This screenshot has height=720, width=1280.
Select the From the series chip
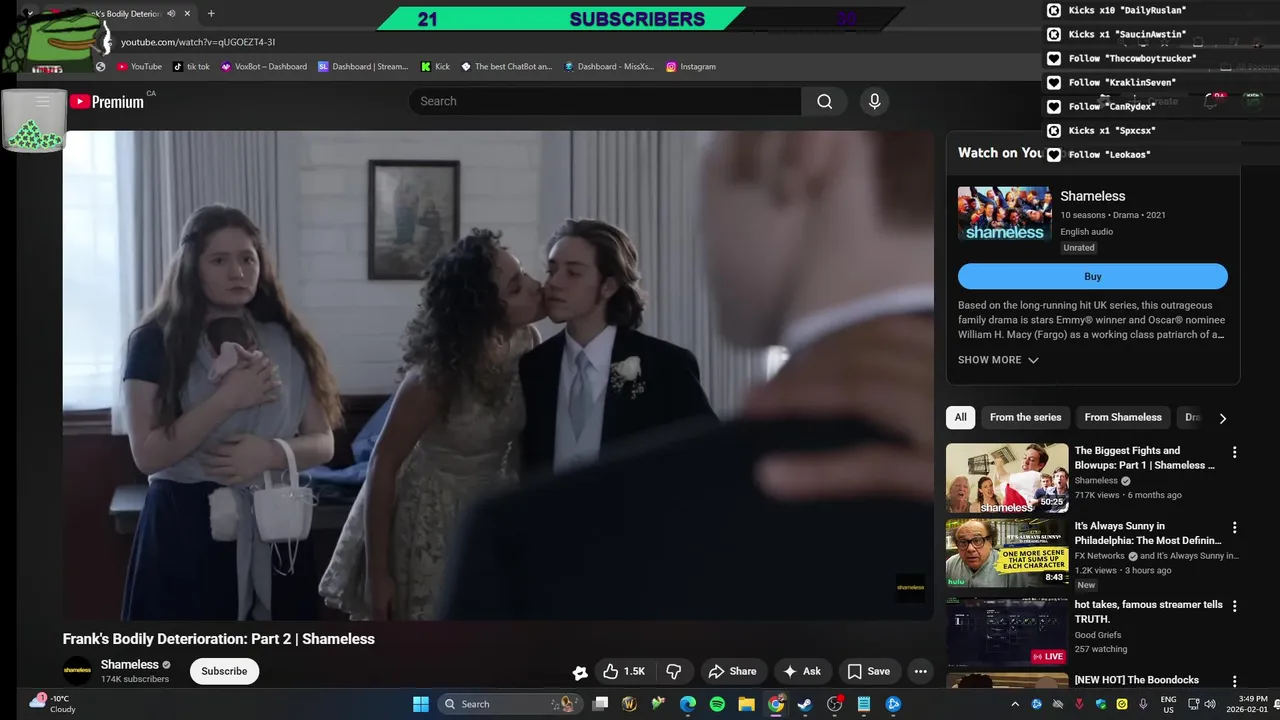point(1025,417)
